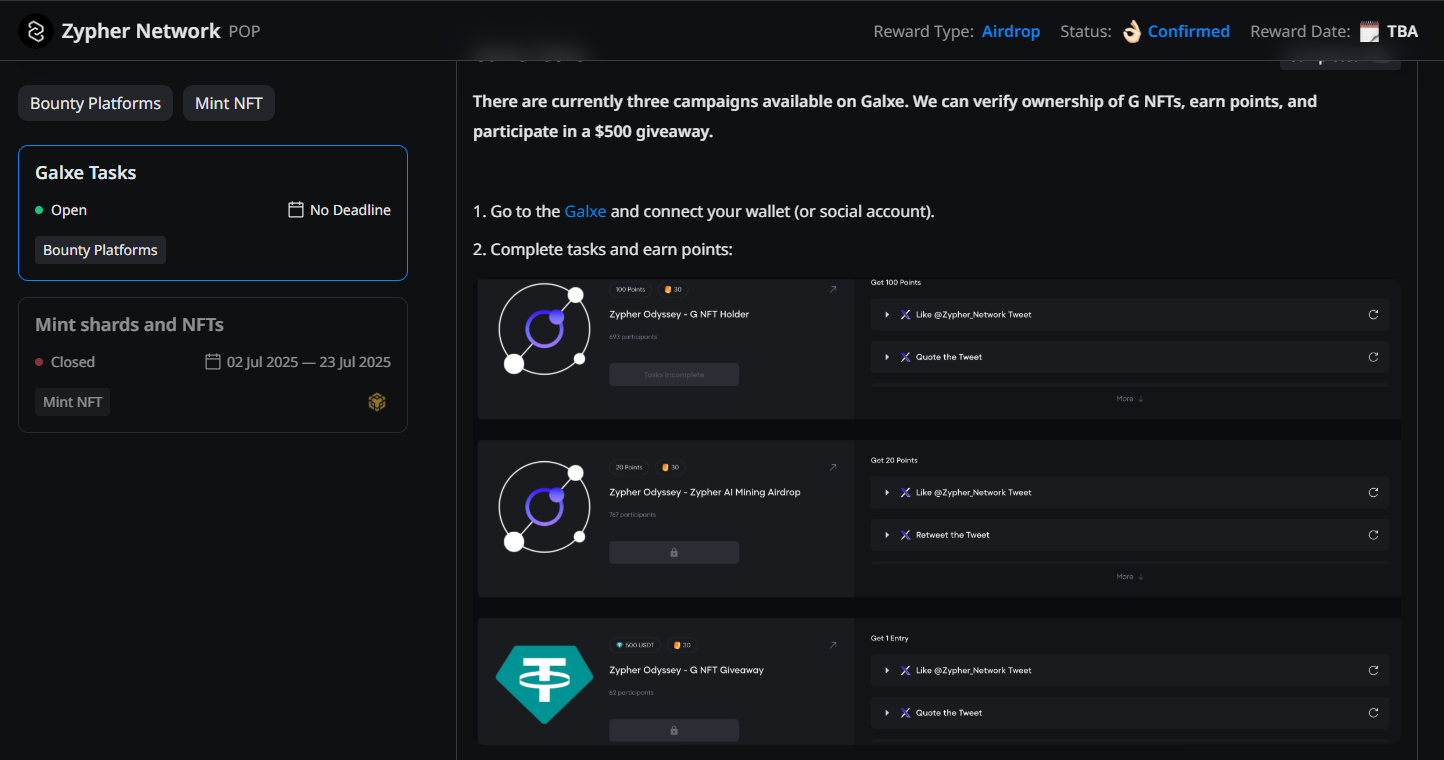Screen dimensions: 1444x760
Task: Open external arrow on Zypher AI Mining Airdrop
Action: 833,467
